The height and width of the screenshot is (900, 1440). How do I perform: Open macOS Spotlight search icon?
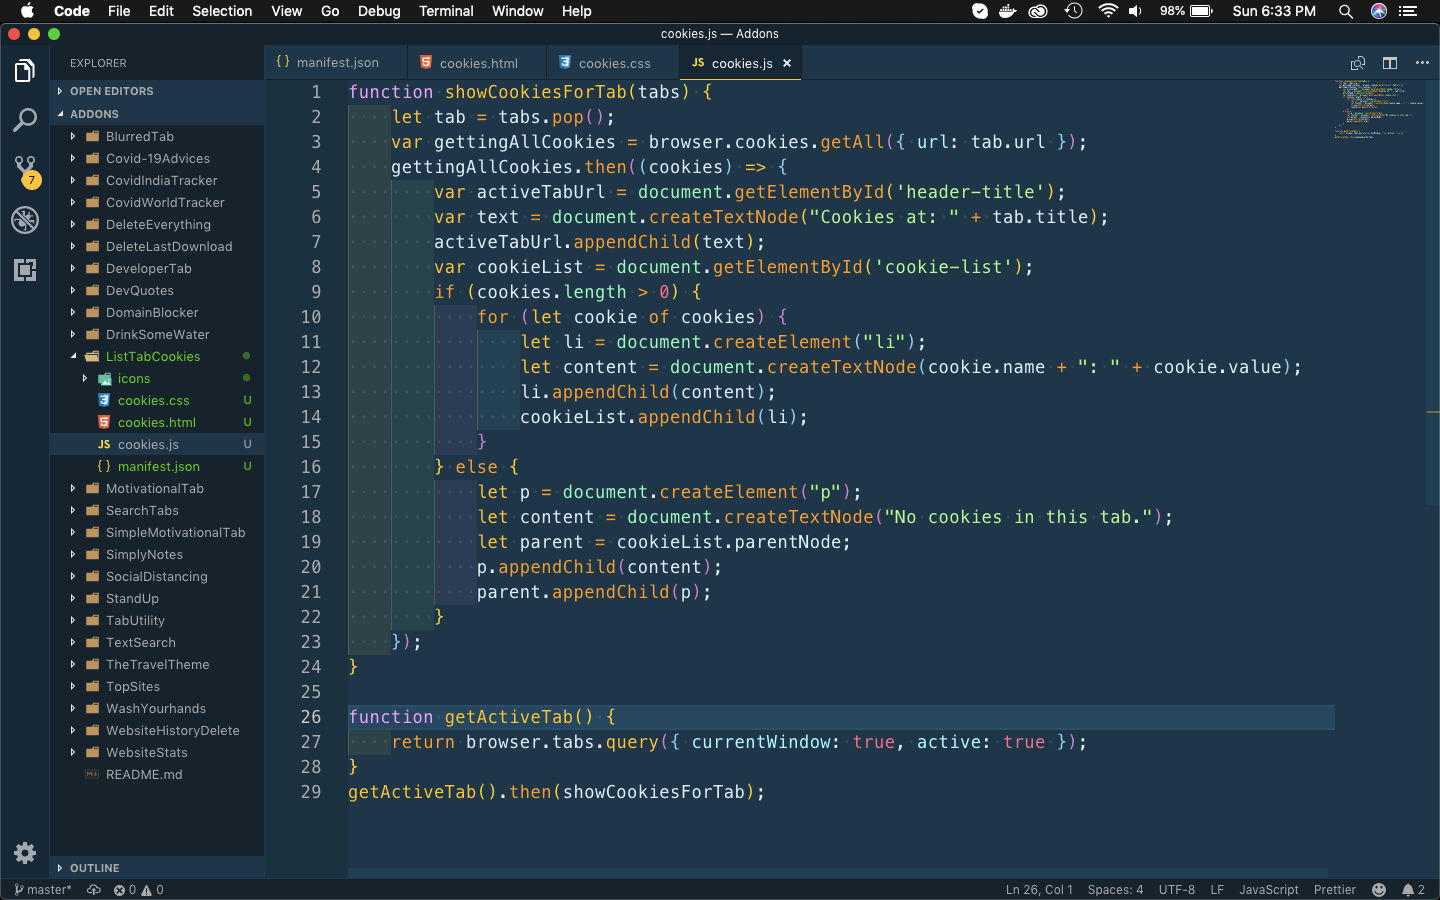click(x=1346, y=11)
